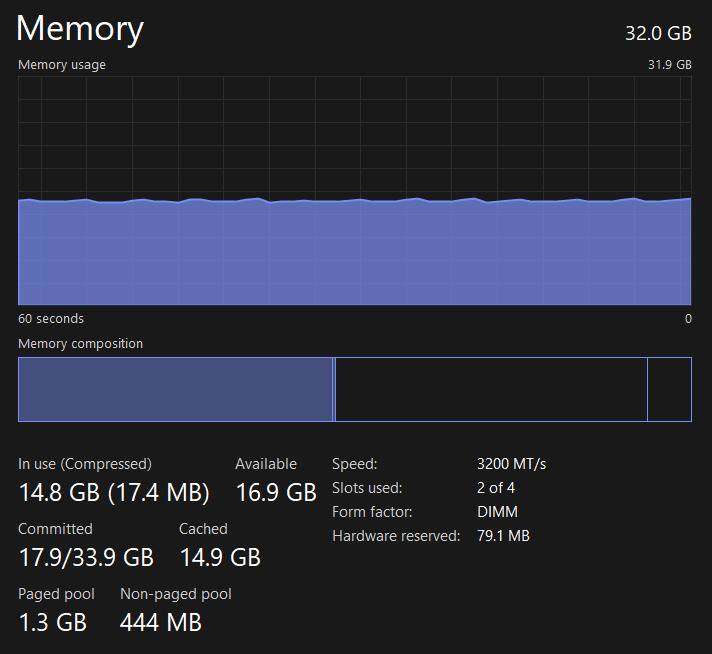712x654 pixels.
Task: Click the Memory composition label
Action: (x=80, y=344)
